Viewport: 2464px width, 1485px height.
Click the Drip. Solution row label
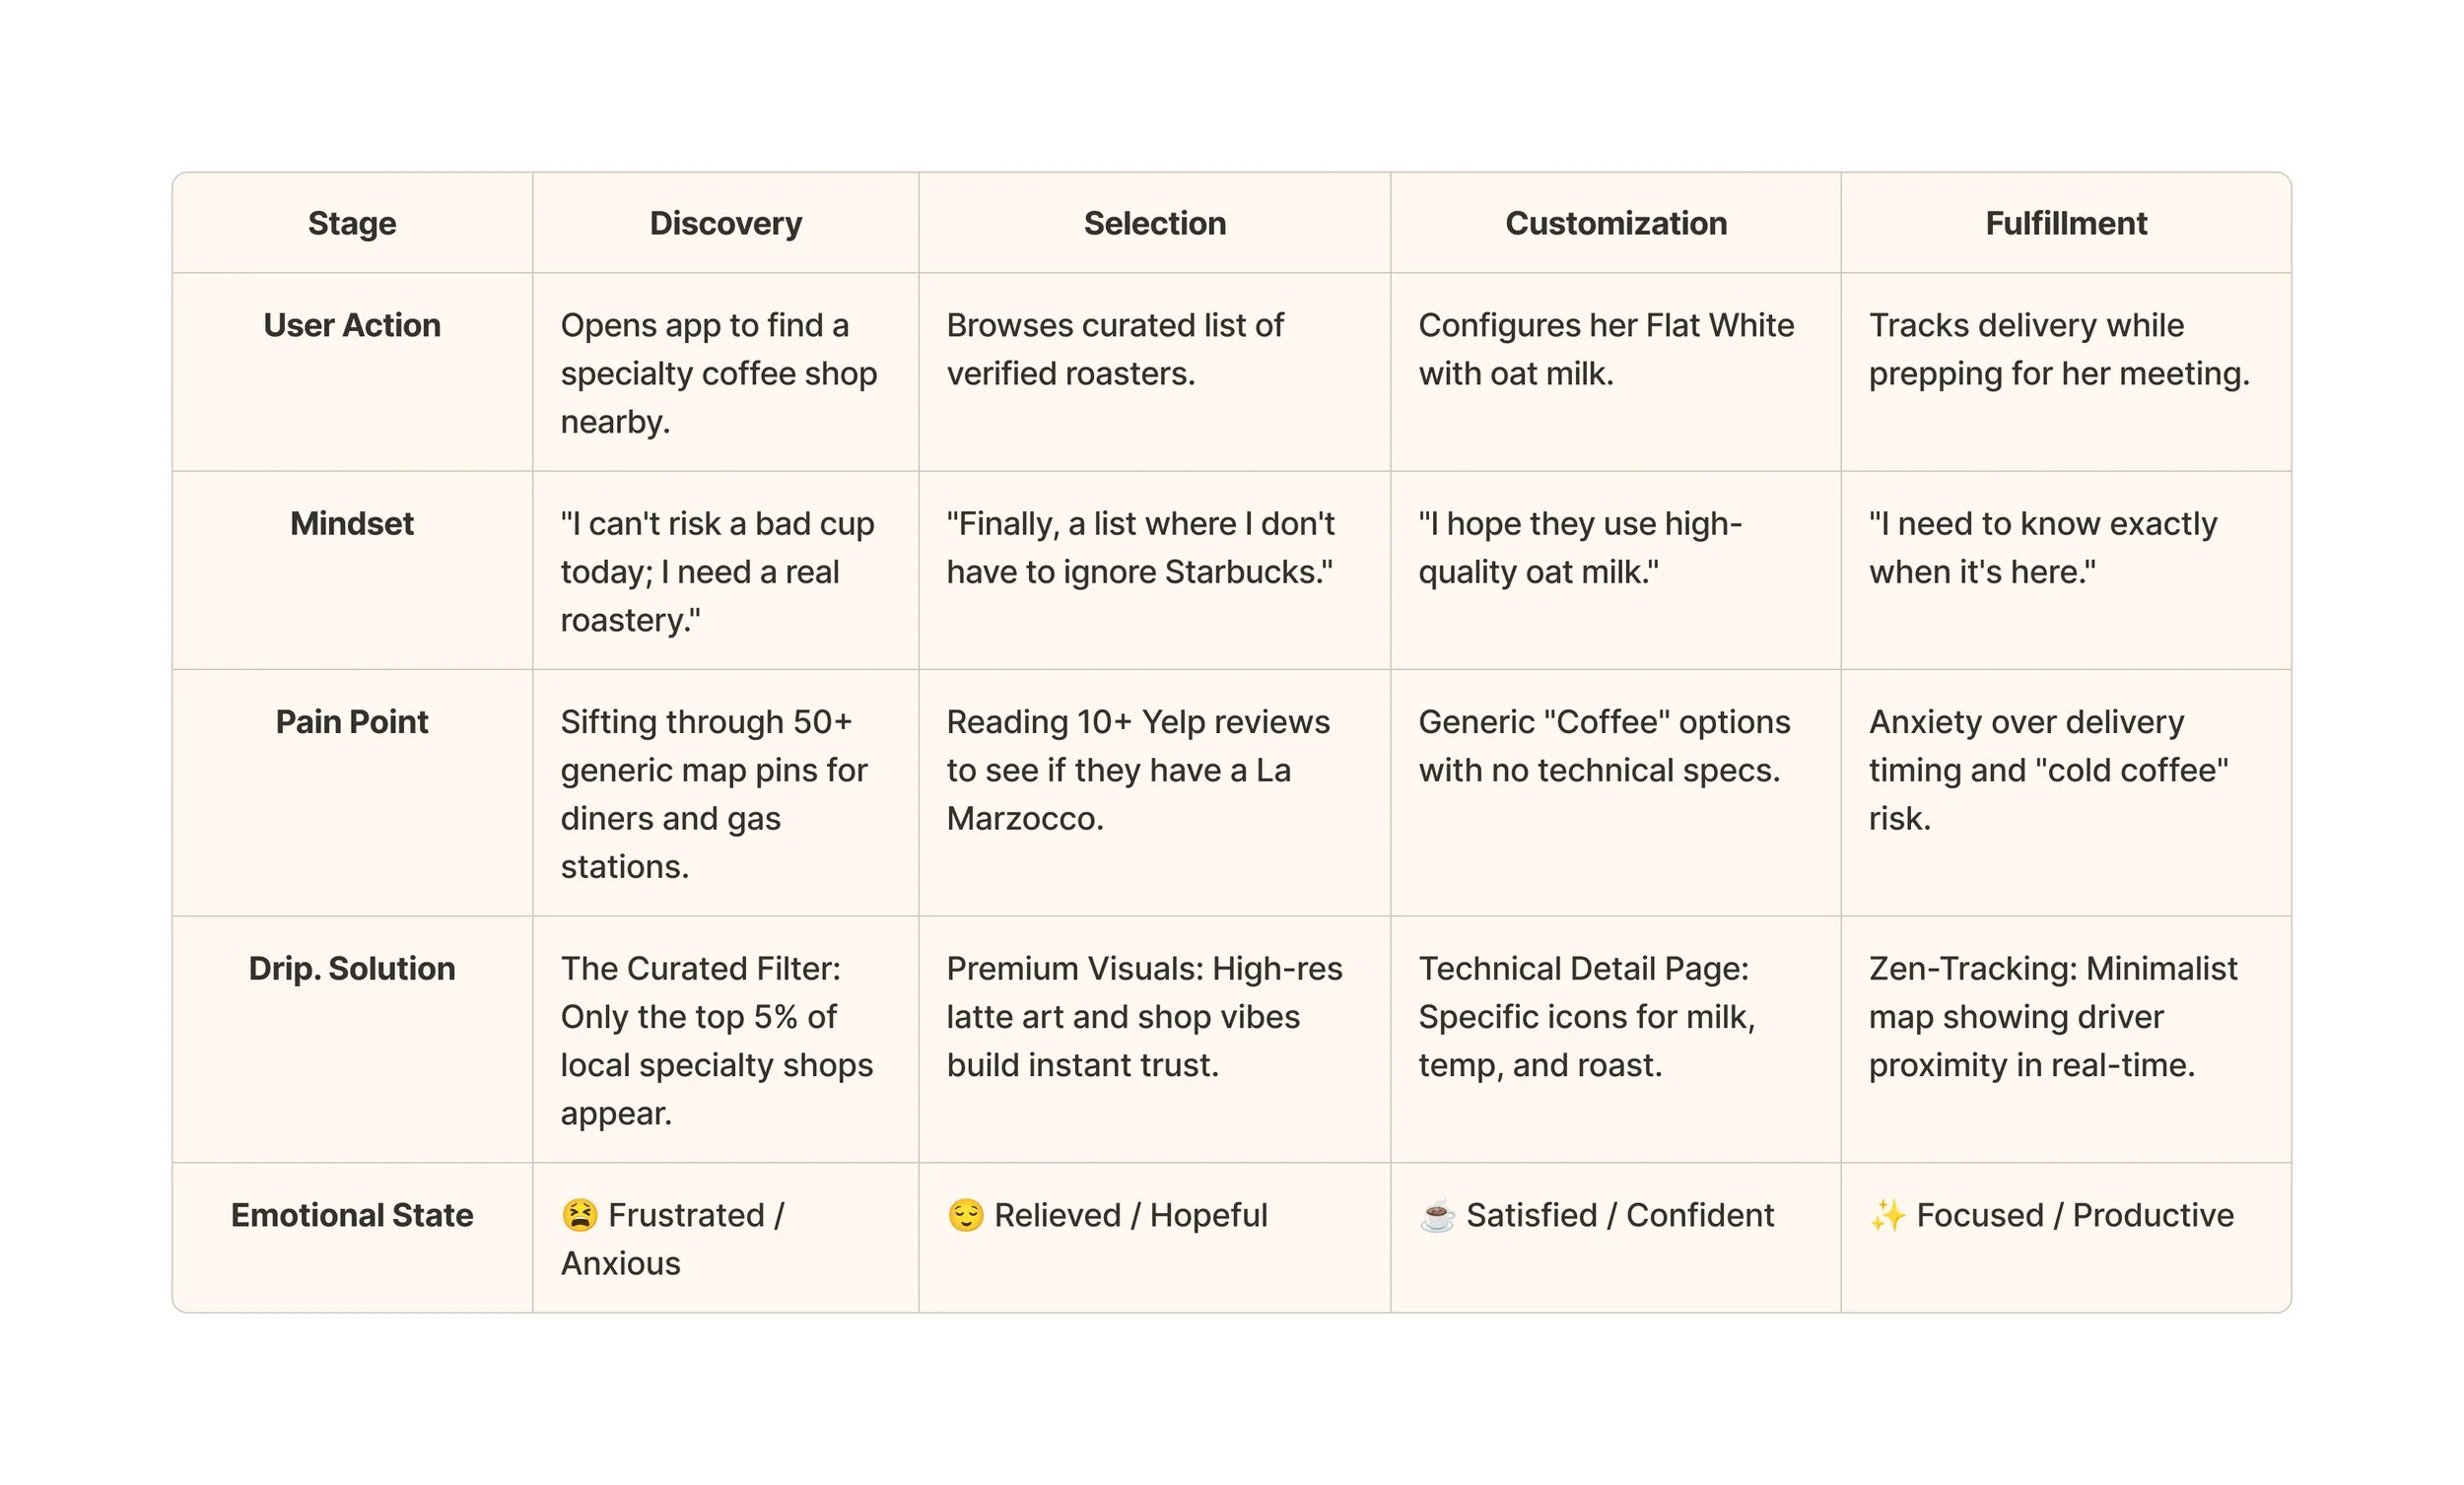(352, 968)
